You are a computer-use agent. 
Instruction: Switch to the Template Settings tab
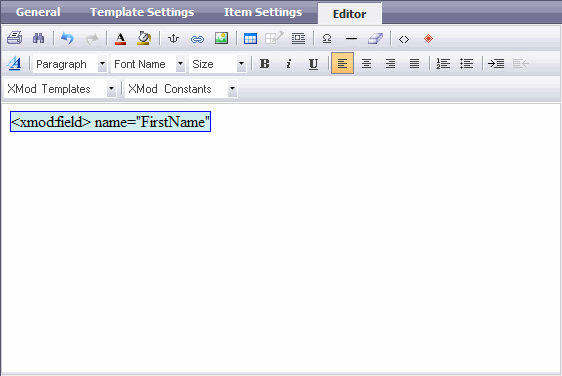click(142, 12)
